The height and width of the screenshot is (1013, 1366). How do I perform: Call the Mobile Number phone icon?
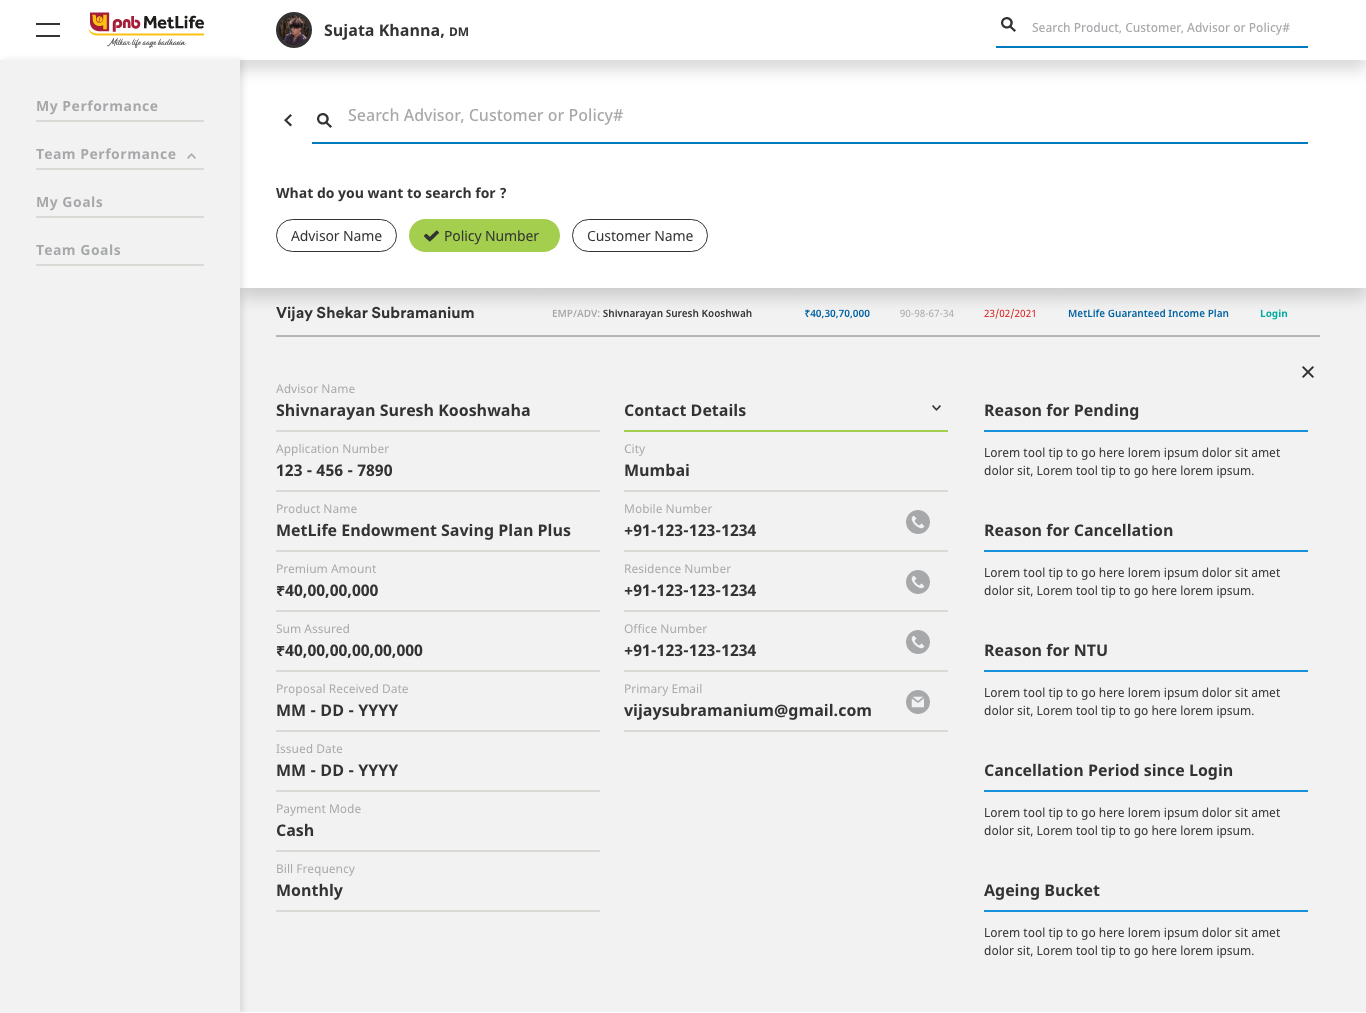pos(918,522)
